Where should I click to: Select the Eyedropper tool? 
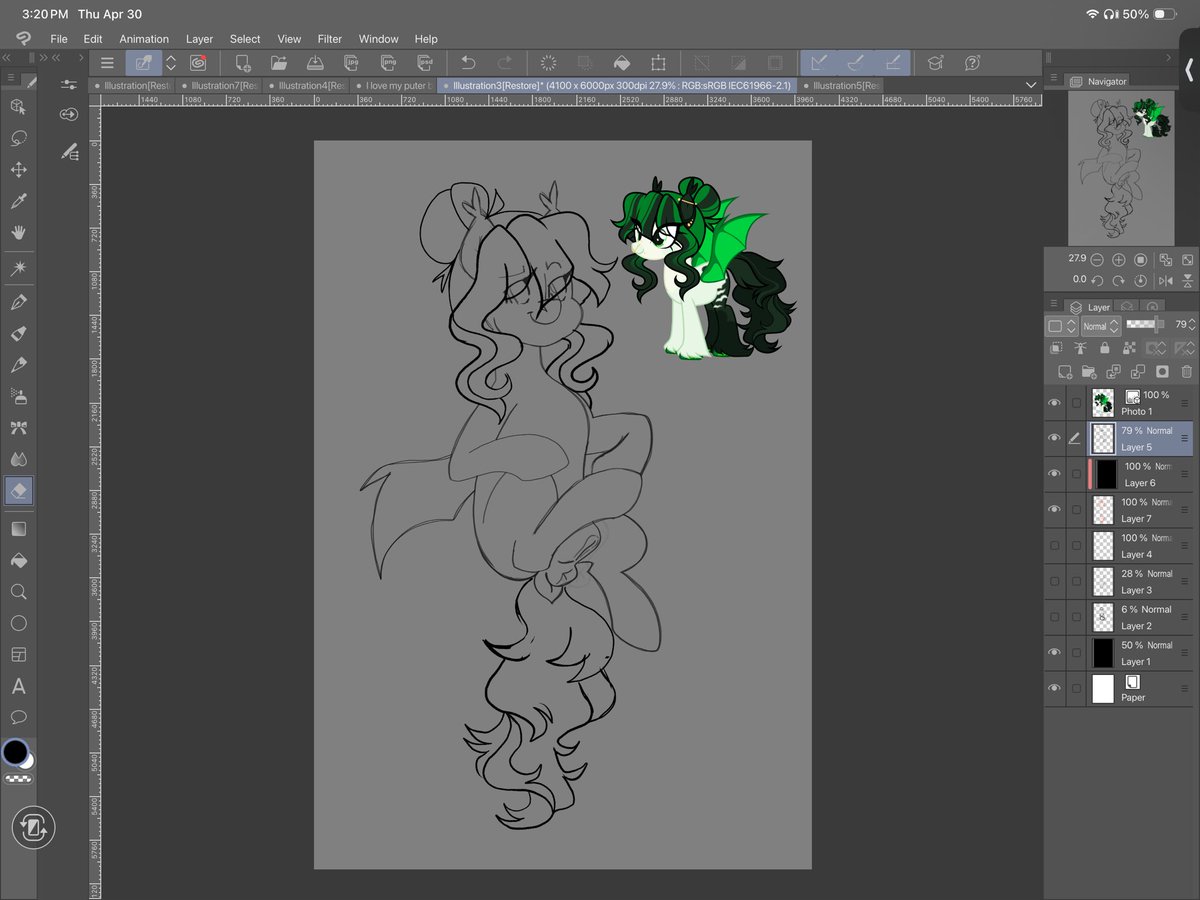point(18,201)
